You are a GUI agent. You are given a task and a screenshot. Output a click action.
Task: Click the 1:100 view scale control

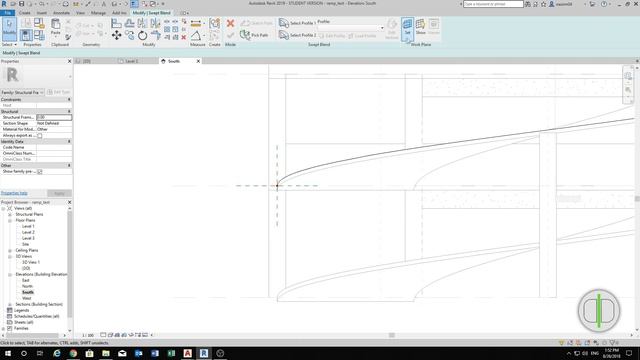point(88,335)
